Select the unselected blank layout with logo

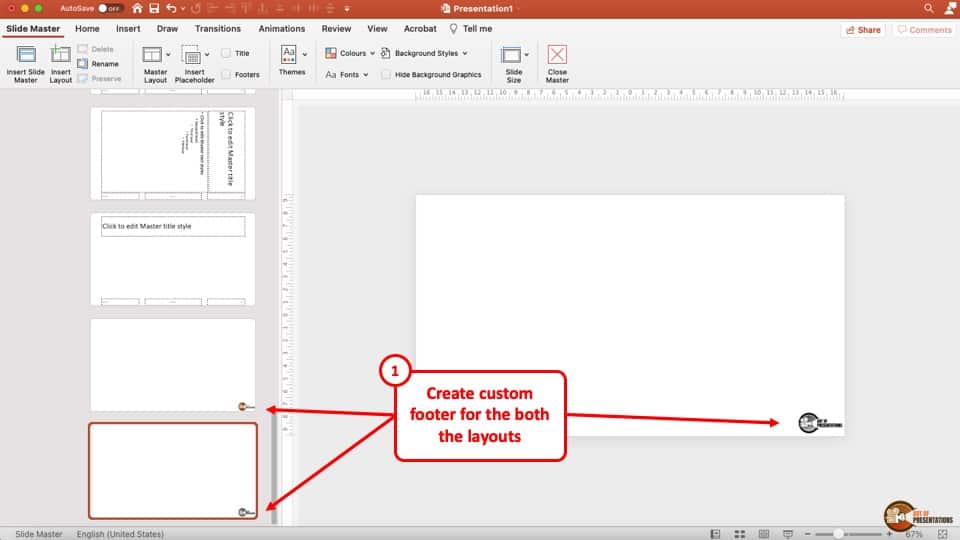(173, 365)
